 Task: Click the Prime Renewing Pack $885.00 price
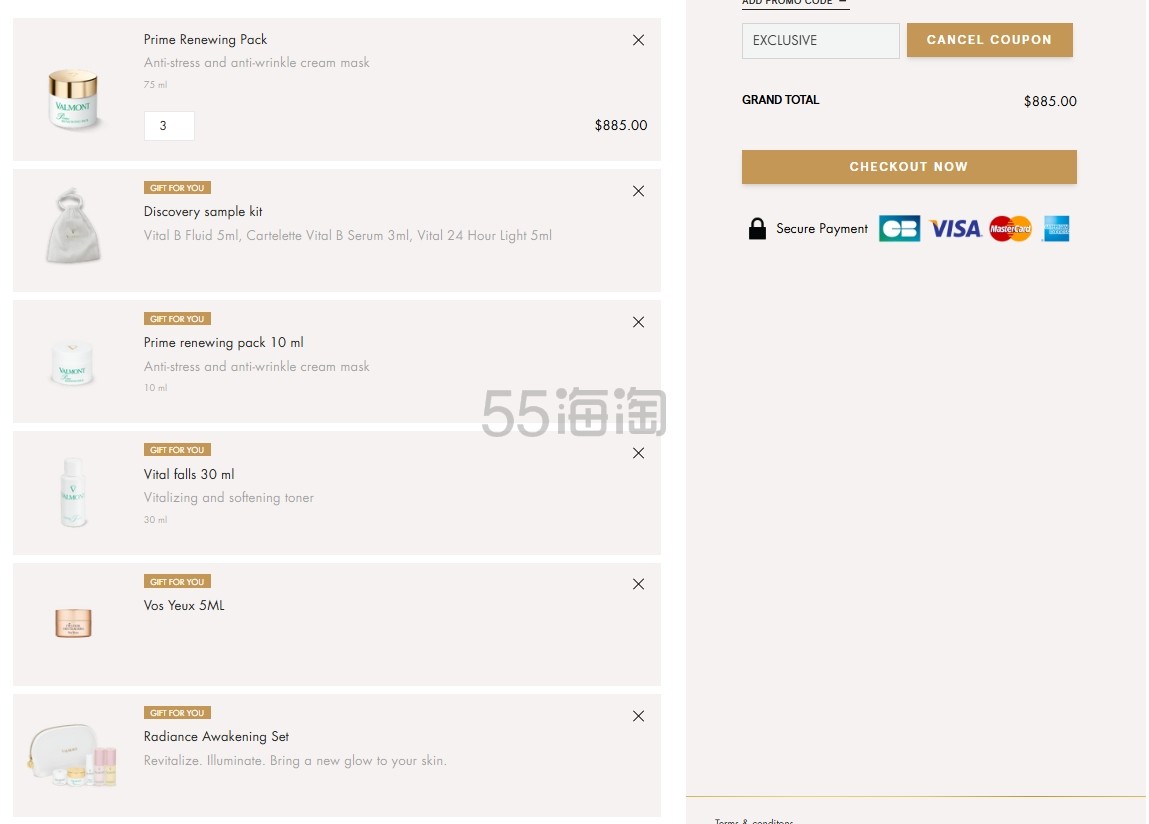point(621,125)
